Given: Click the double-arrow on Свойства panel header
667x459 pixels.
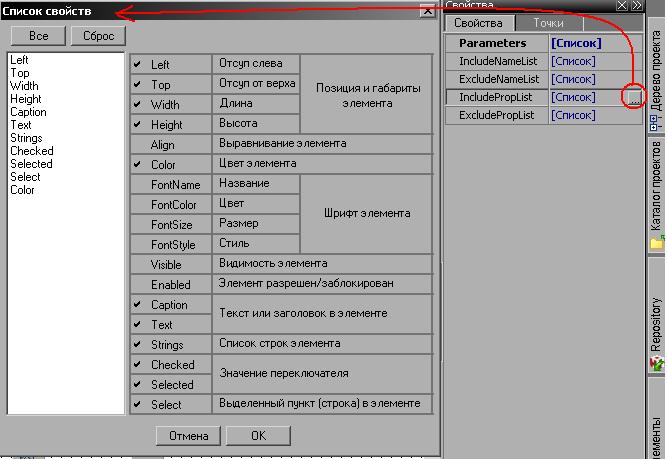Looking at the screenshot, I should click(x=637, y=5).
